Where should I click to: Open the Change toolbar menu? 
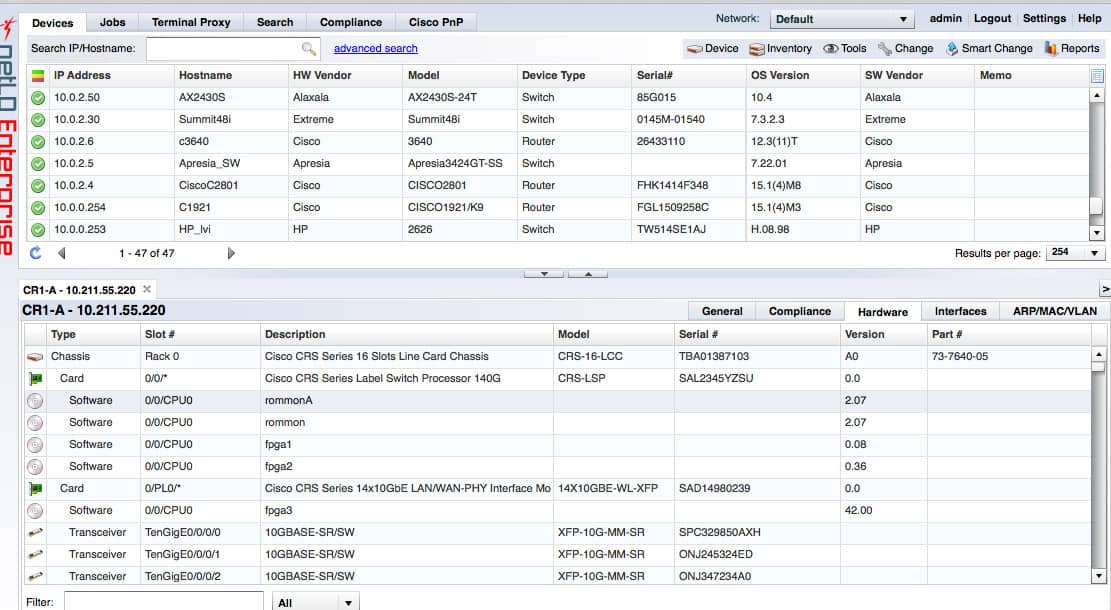pyautogui.click(x=906, y=48)
